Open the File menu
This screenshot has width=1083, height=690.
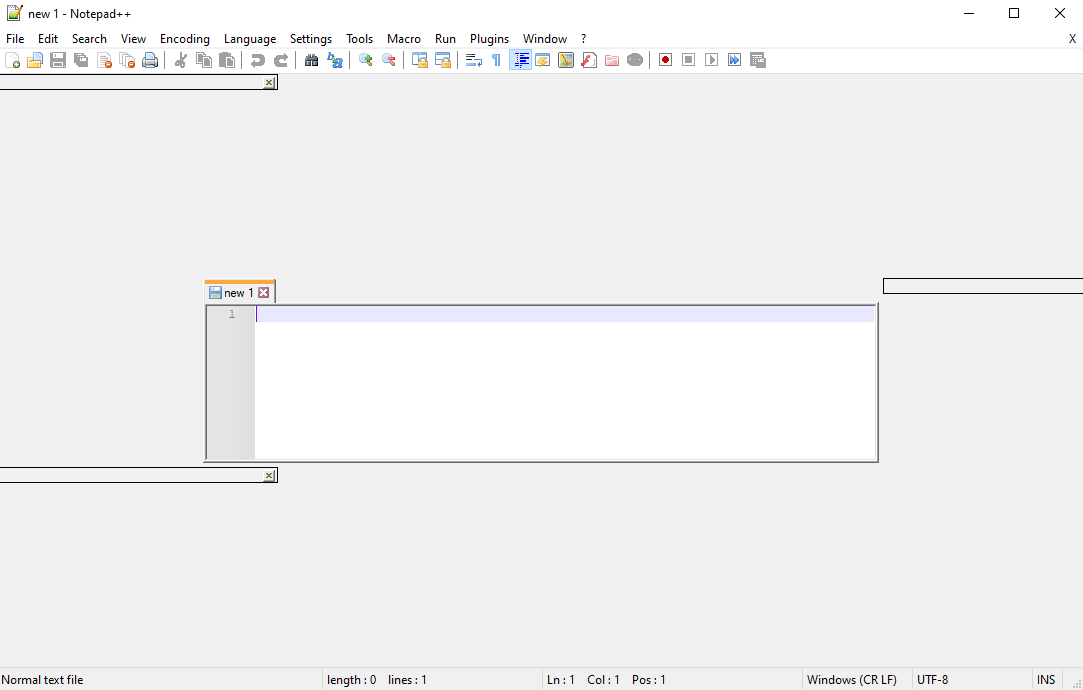click(x=15, y=39)
